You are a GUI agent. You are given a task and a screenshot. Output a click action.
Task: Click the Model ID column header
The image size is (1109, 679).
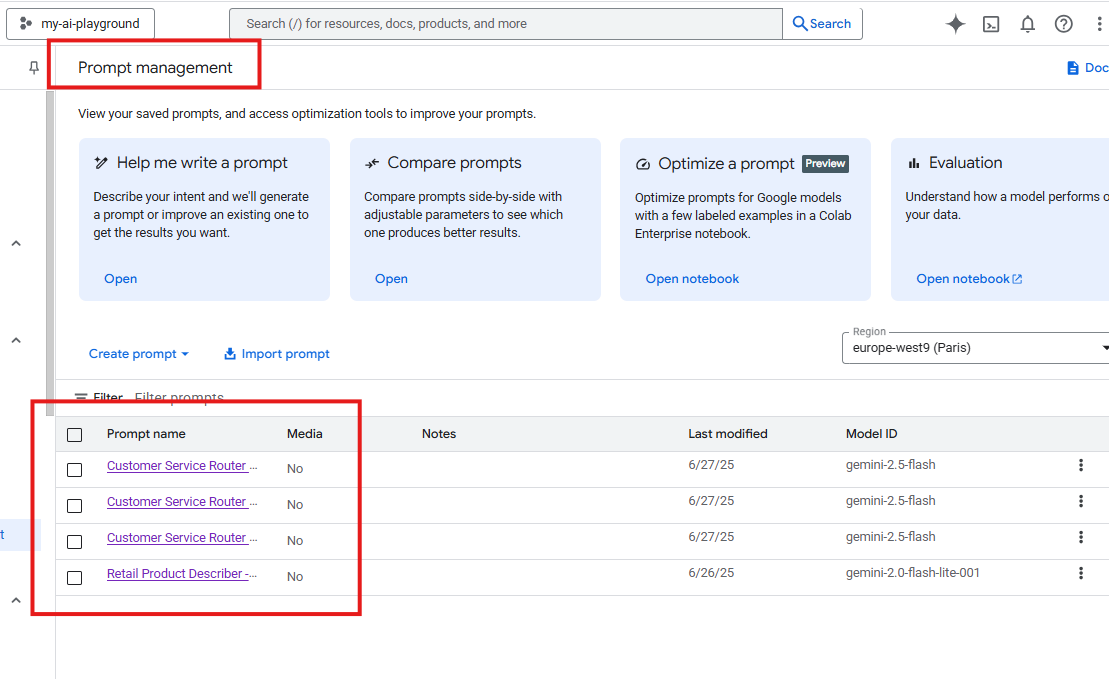click(x=871, y=434)
